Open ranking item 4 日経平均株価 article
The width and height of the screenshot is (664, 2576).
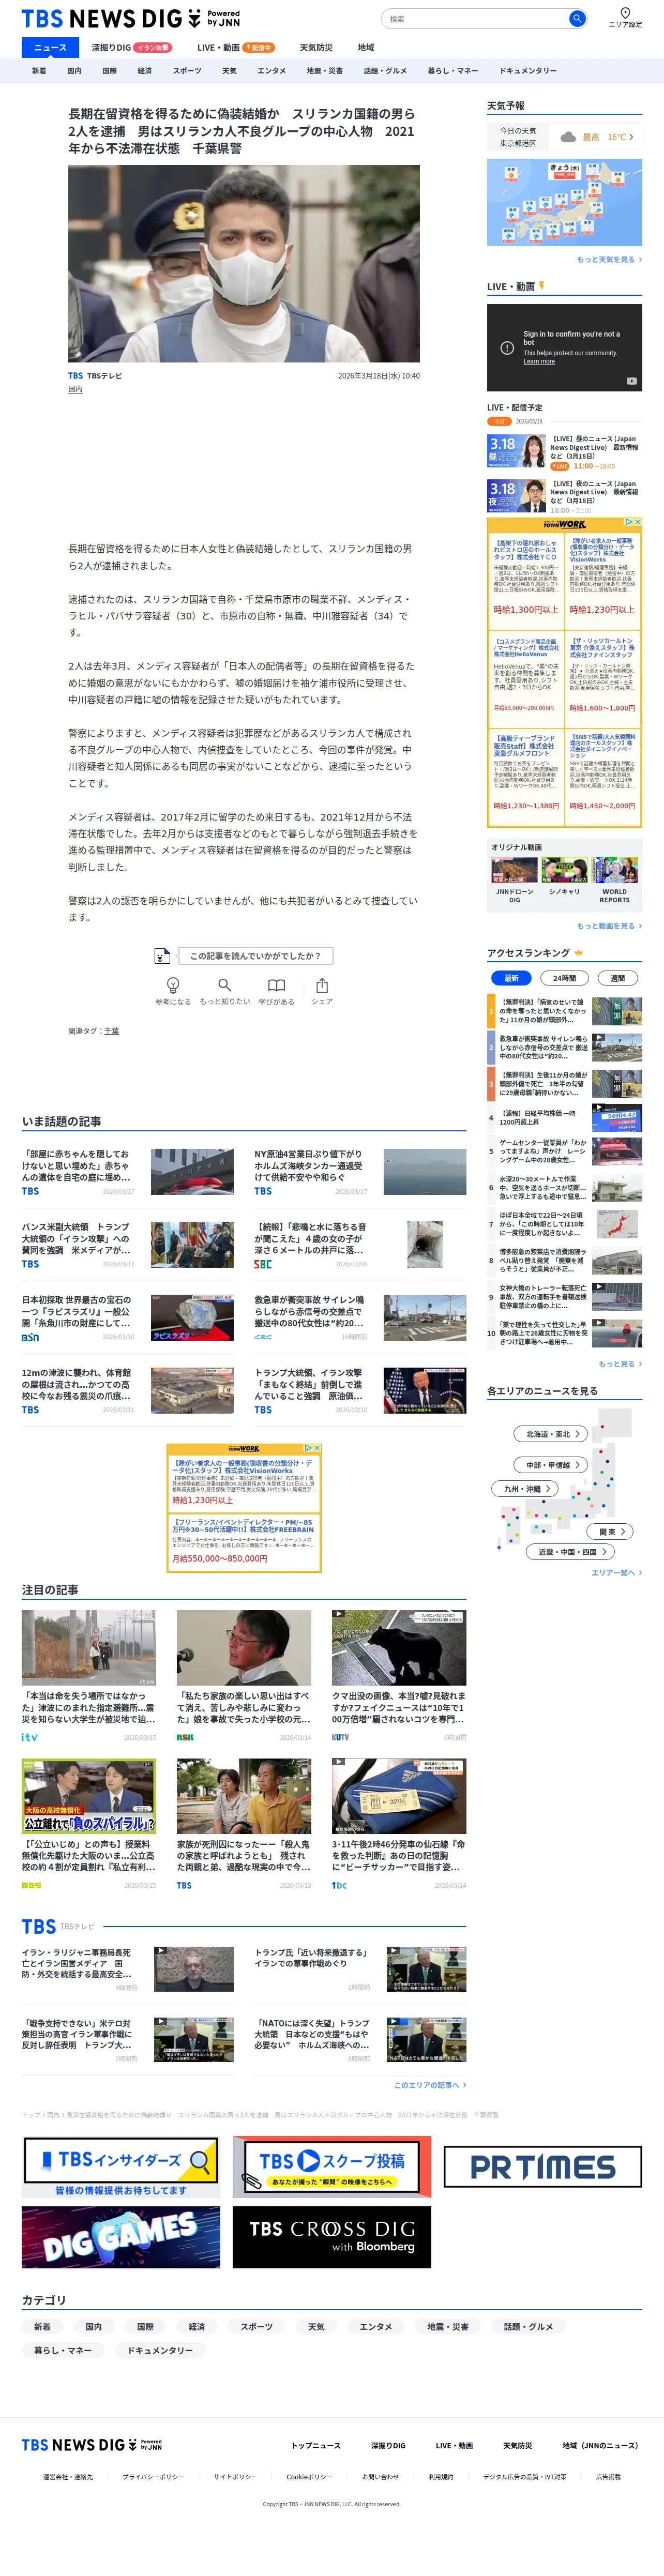coord(564,1117)
